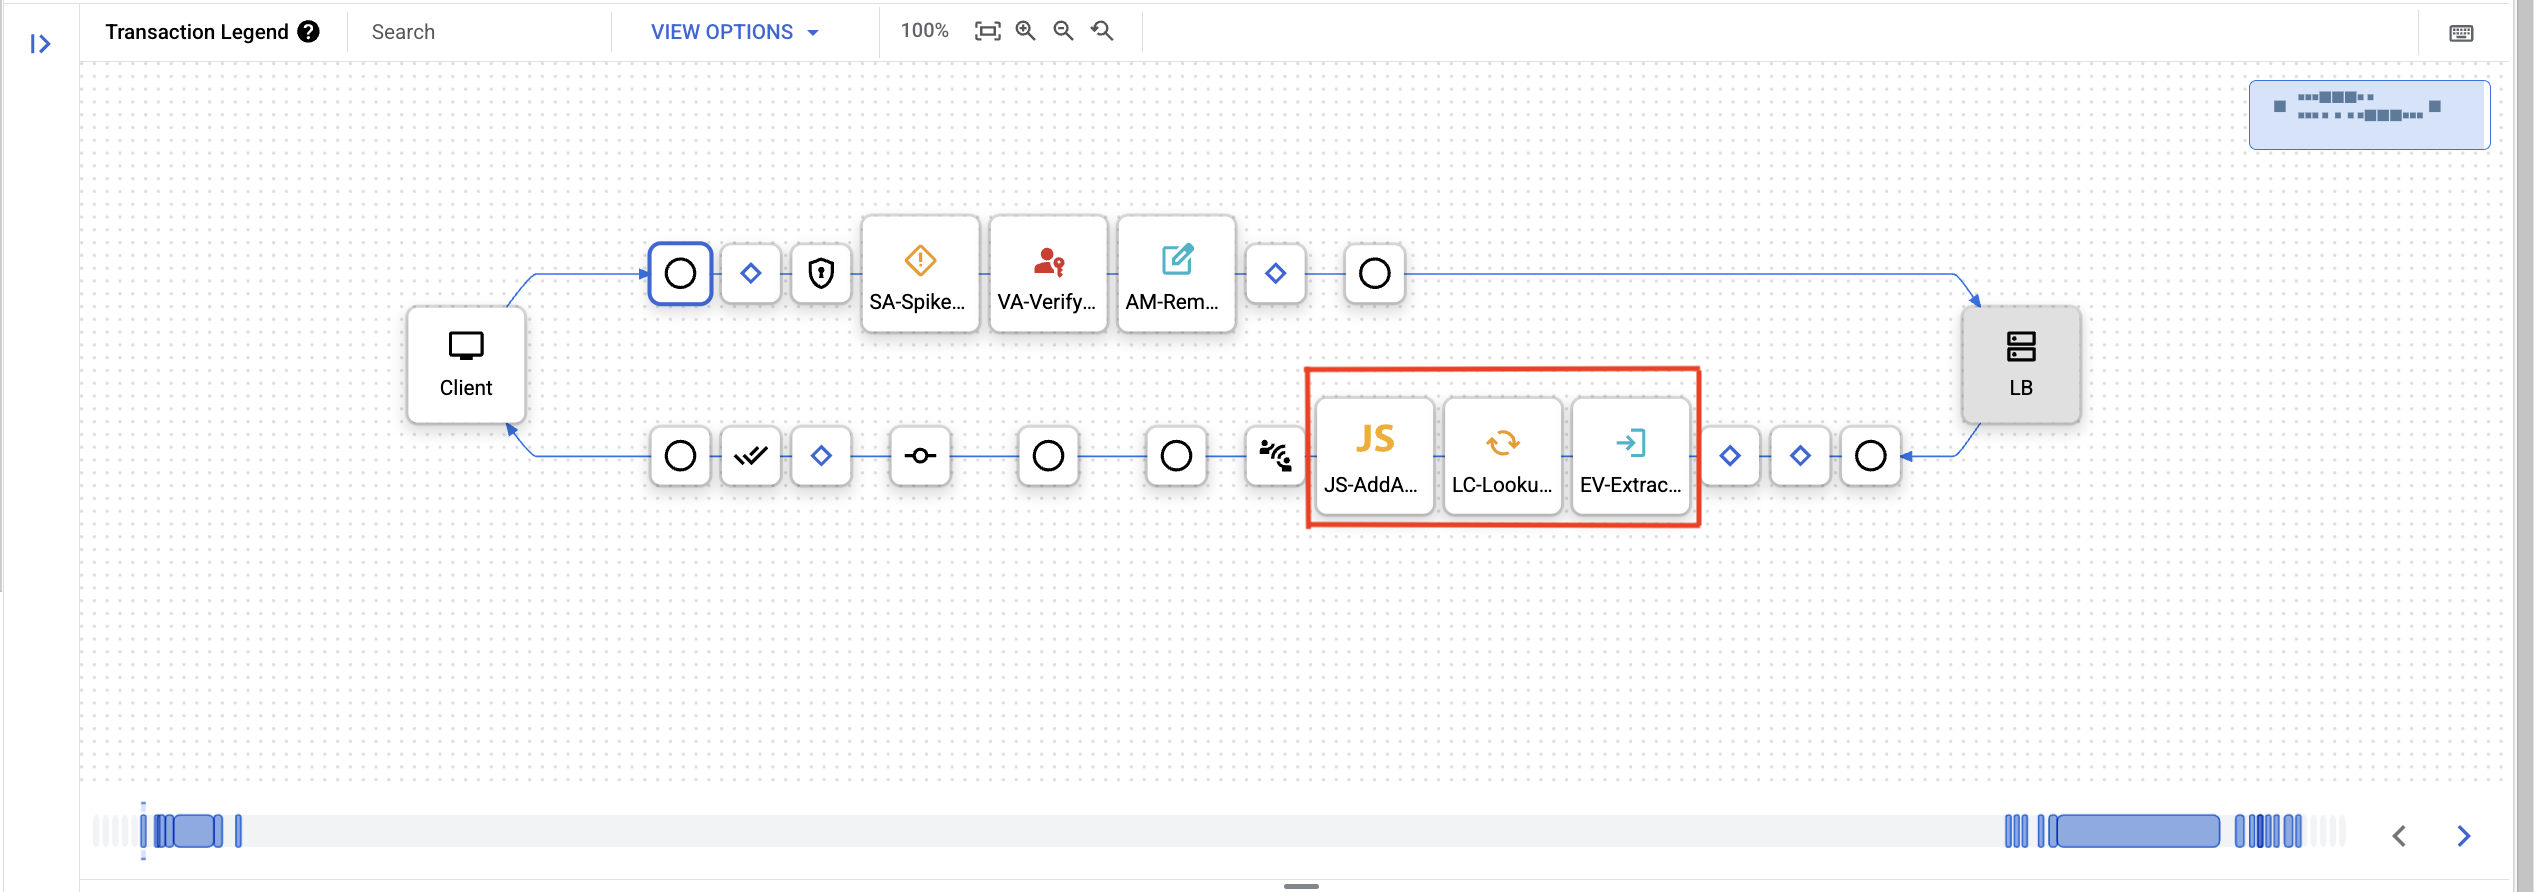Go to the previous timeline transaction arrow

coord(2399,836)
